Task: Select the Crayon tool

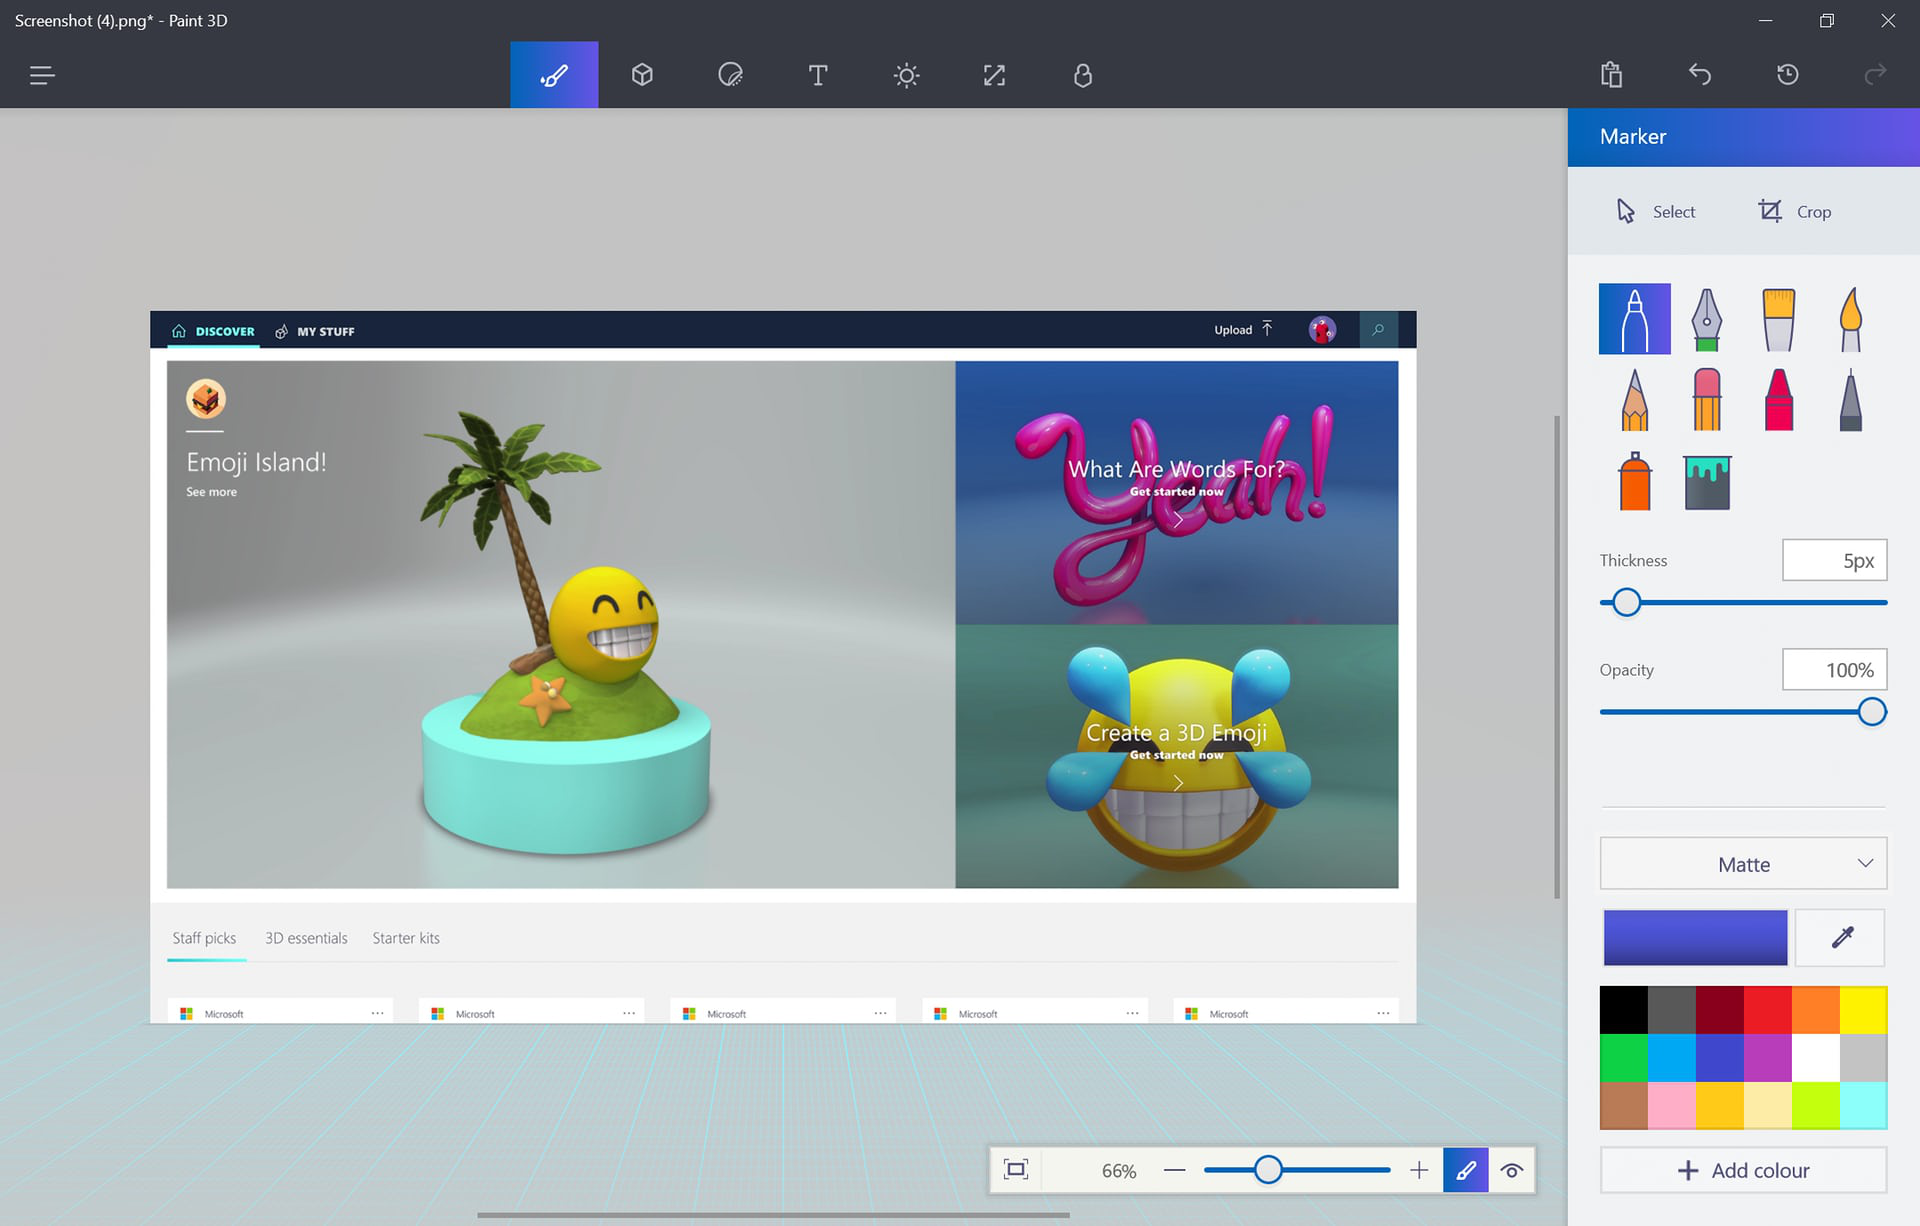Action: [x=1776, y=399]
